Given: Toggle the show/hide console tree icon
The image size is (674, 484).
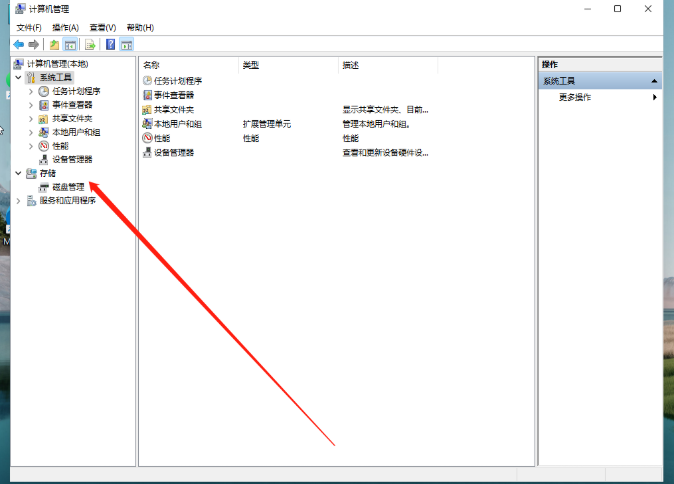Looking at the screenshot, I should tap(70, 45).
